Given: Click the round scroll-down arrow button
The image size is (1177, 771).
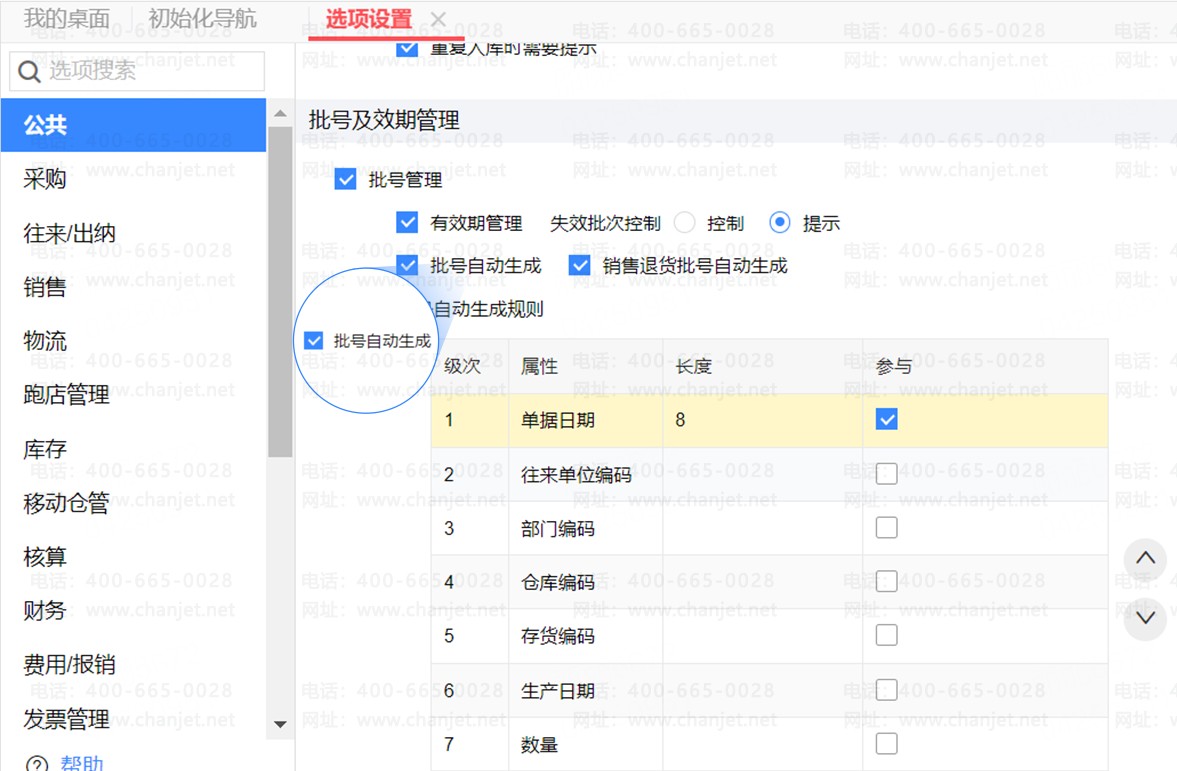Looking at the screenshot, I should click(x=1146, y=618).
